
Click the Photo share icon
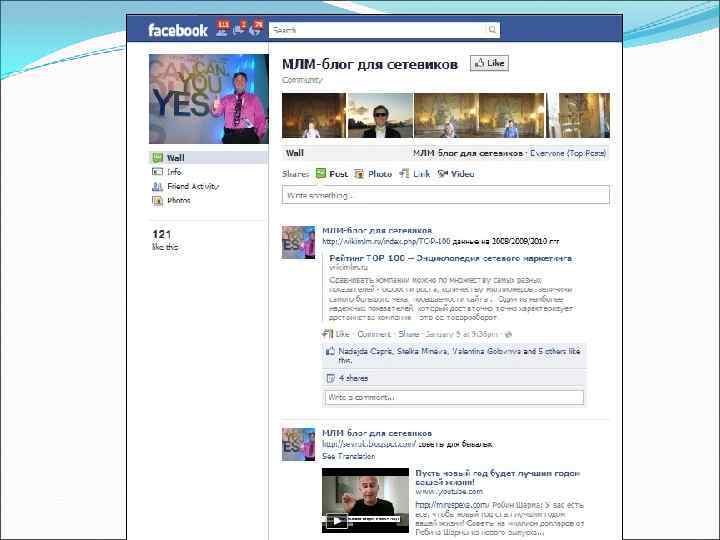tap(360, 174)
